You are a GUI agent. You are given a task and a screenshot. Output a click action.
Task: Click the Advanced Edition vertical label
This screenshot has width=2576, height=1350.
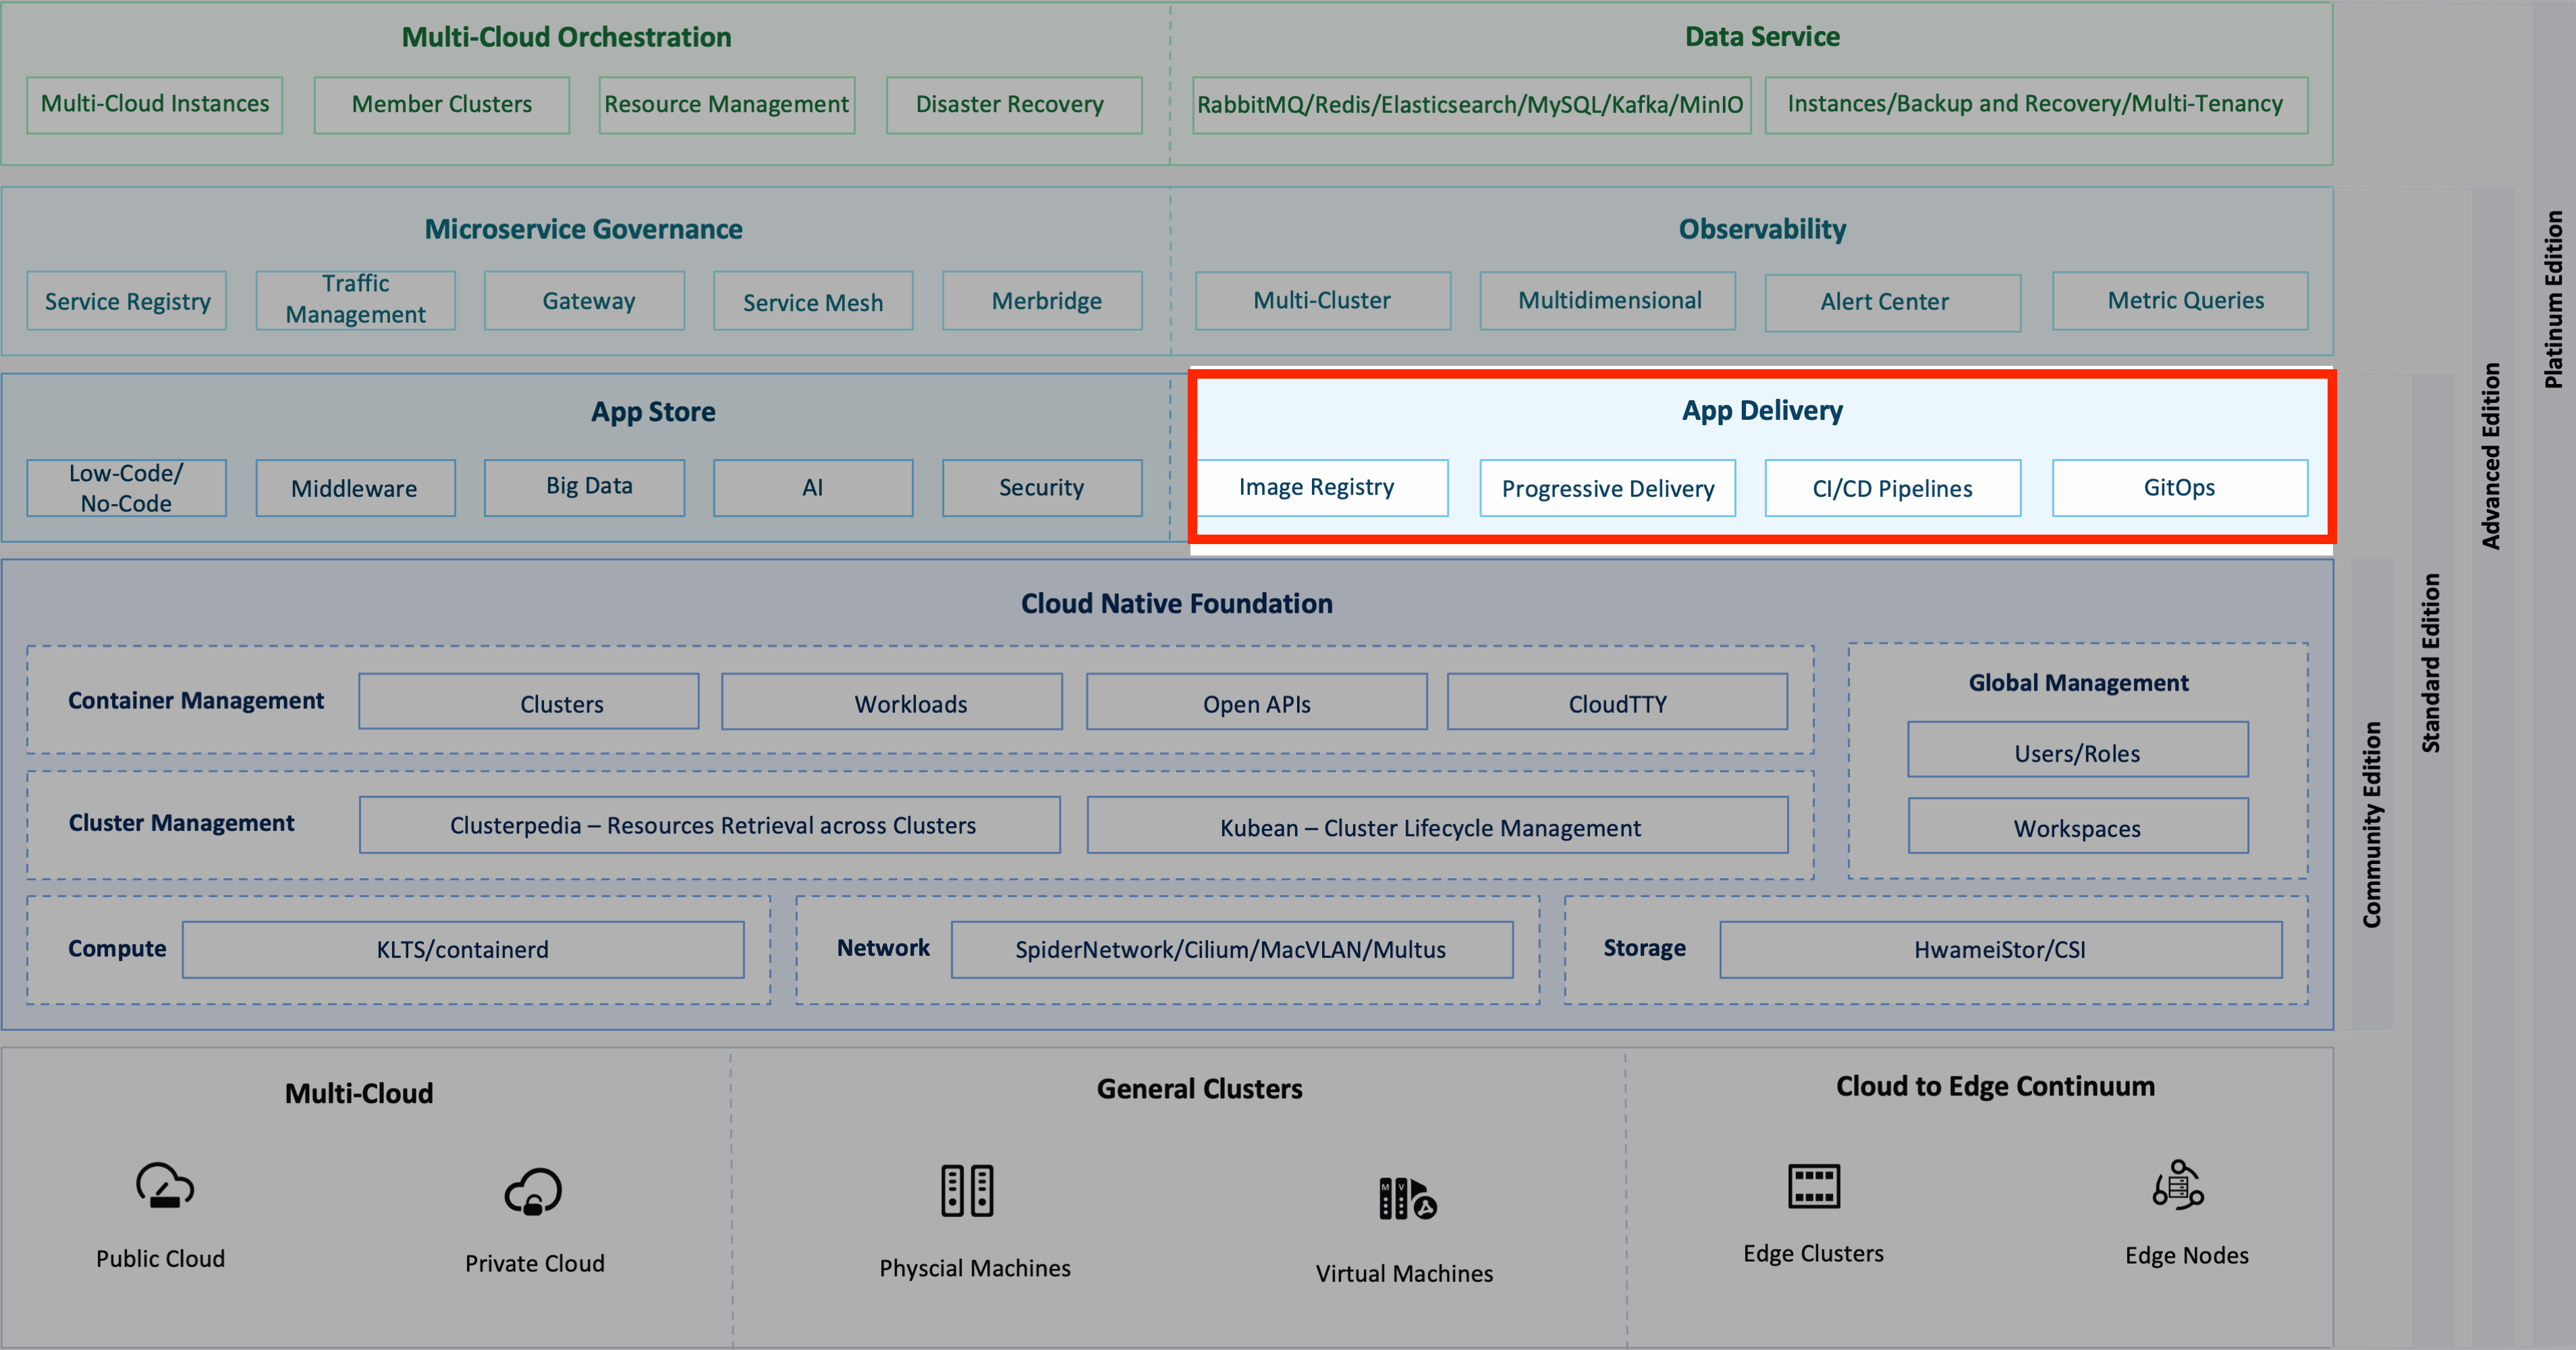coord(2491,456)
